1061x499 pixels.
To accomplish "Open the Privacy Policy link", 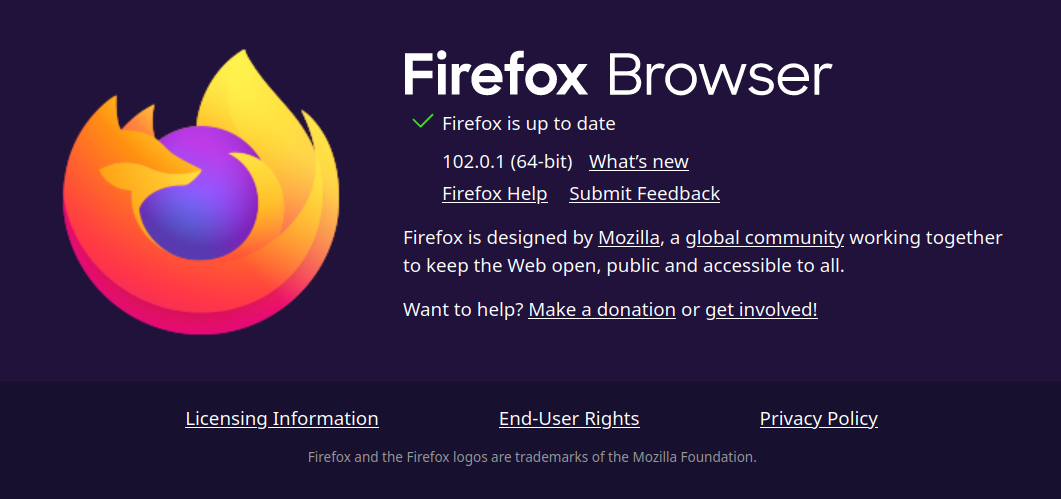I will click(x=819, y=418).
